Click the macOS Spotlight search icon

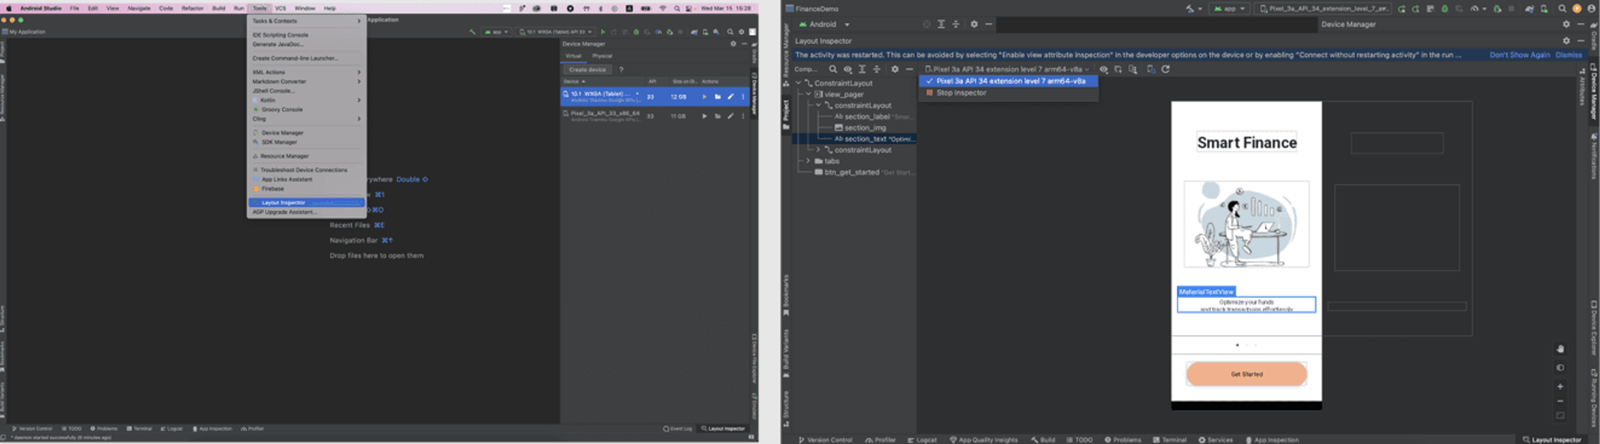677,8
